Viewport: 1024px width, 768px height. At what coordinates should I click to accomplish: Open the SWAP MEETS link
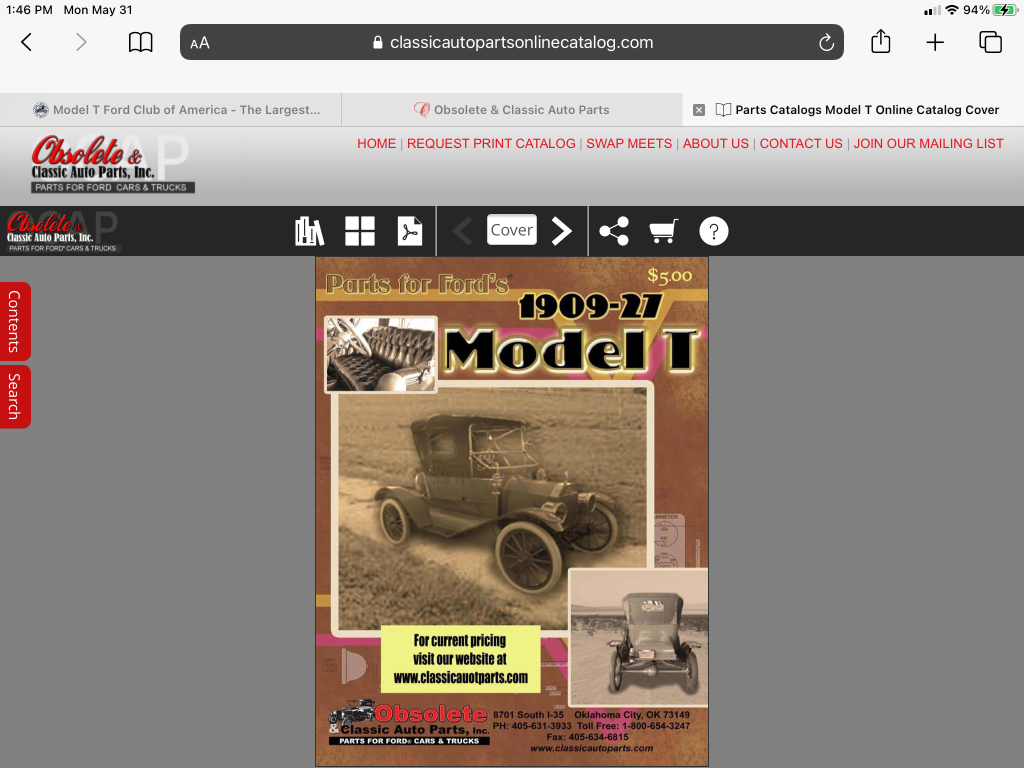pyautogui.click(x=629, y=143)
